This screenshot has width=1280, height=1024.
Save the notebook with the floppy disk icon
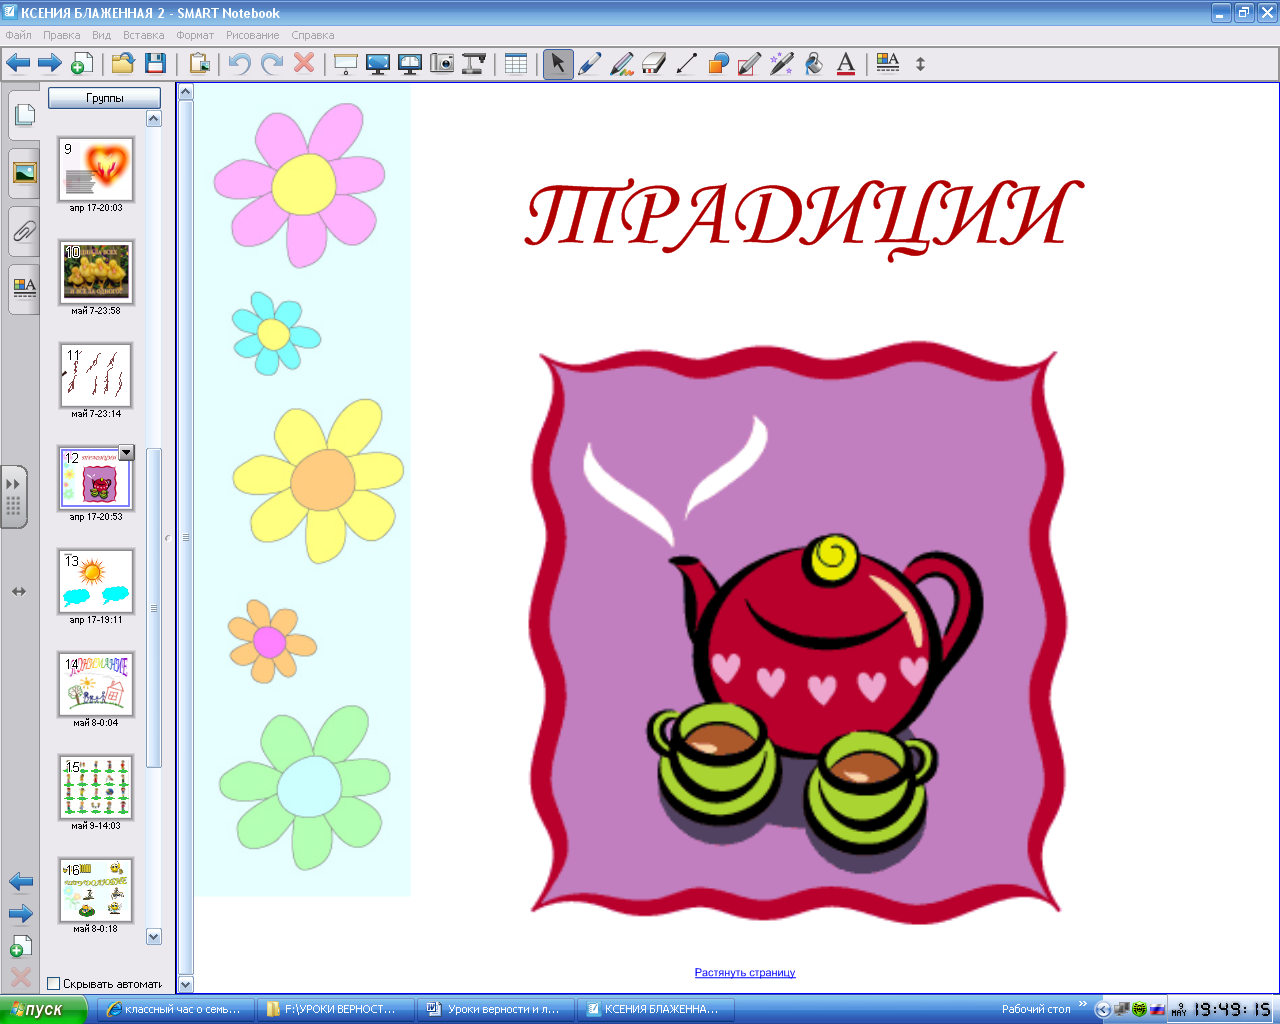click(155, 63)
